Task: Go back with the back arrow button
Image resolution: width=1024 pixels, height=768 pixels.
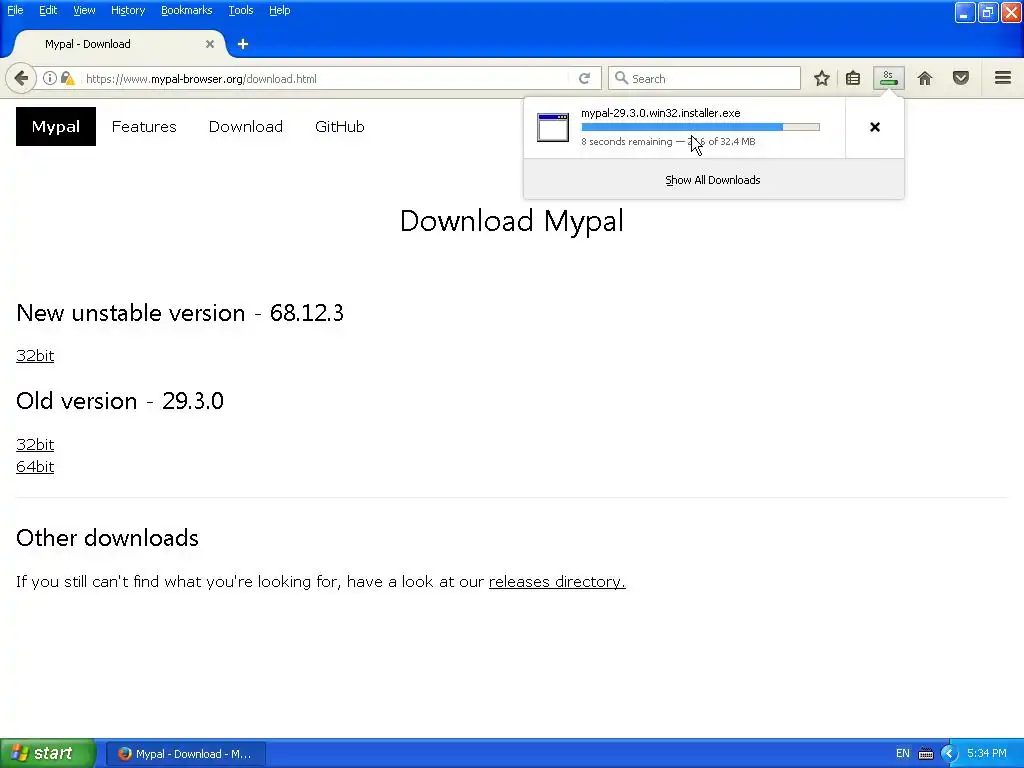Action: [21, 78]
